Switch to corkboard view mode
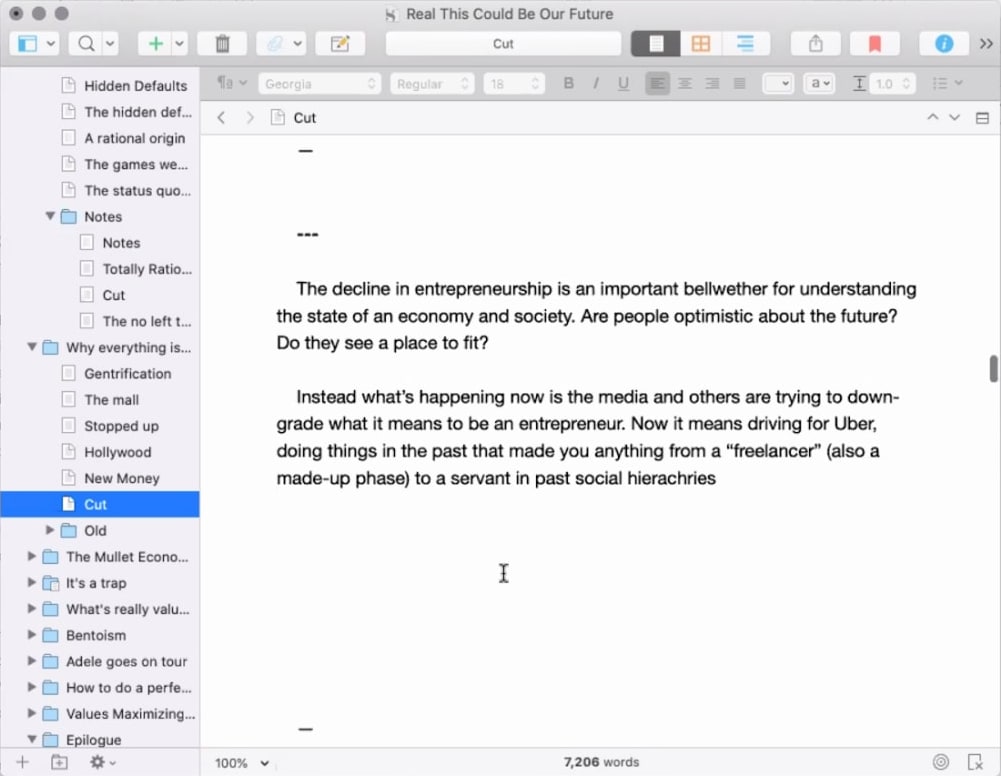The width and height of the screenshot is (1001, 776). point(700,44)
